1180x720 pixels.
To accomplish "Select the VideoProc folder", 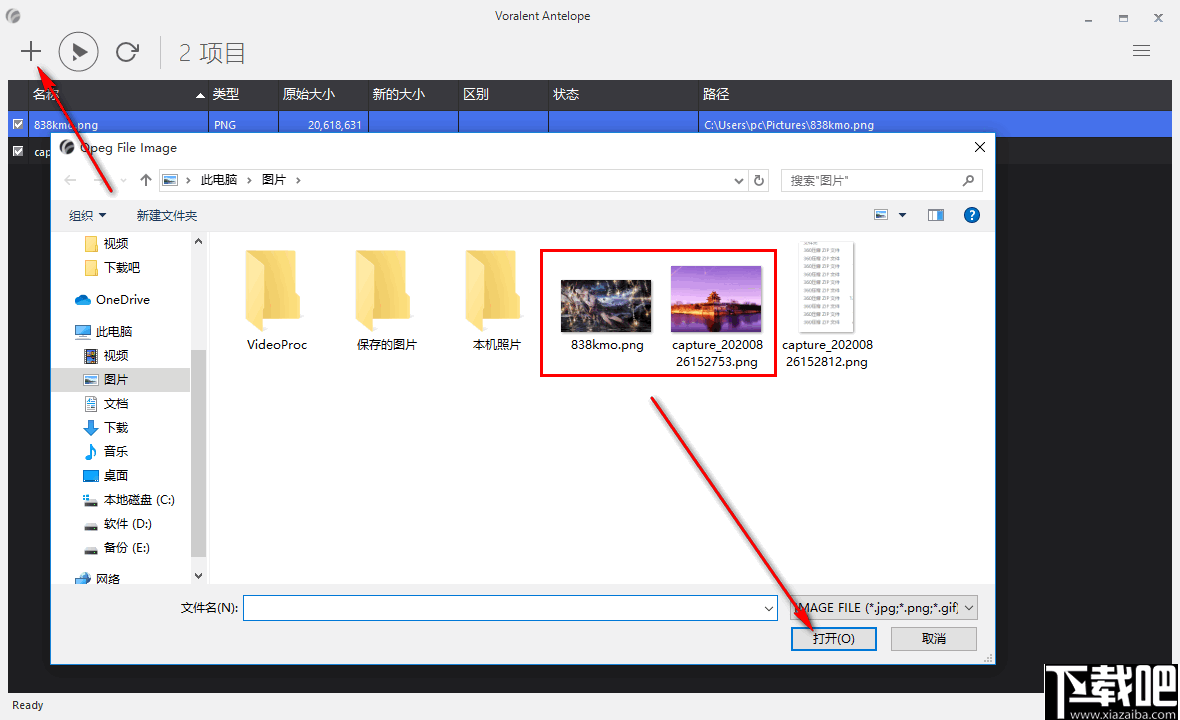I will pyautogui.click(x=276, y=300).
